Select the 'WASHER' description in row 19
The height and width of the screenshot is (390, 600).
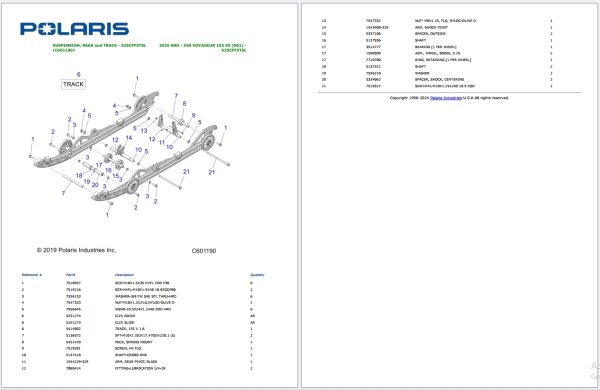click(x=422, y=73)
